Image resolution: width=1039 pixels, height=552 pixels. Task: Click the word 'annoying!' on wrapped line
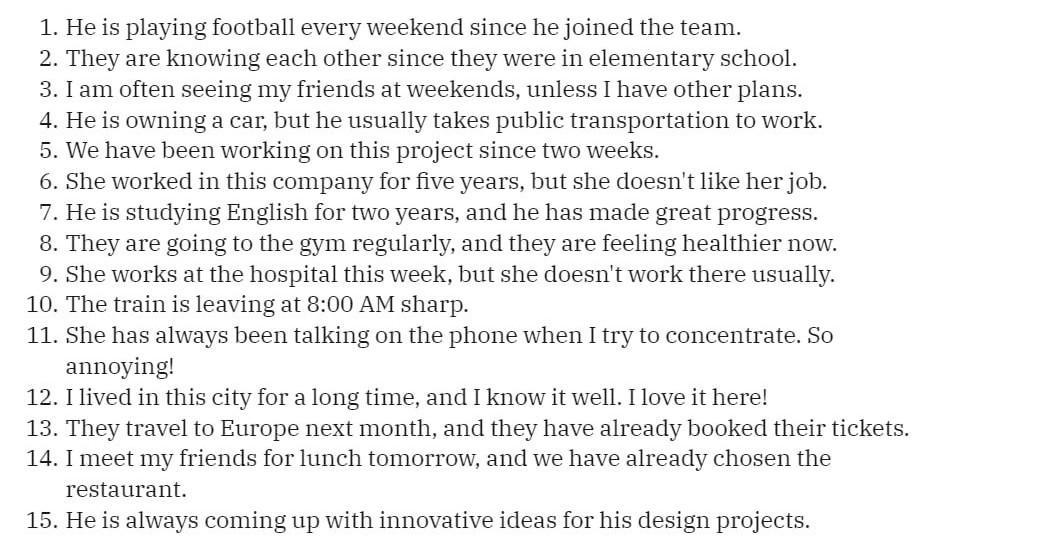pos(119,366)
